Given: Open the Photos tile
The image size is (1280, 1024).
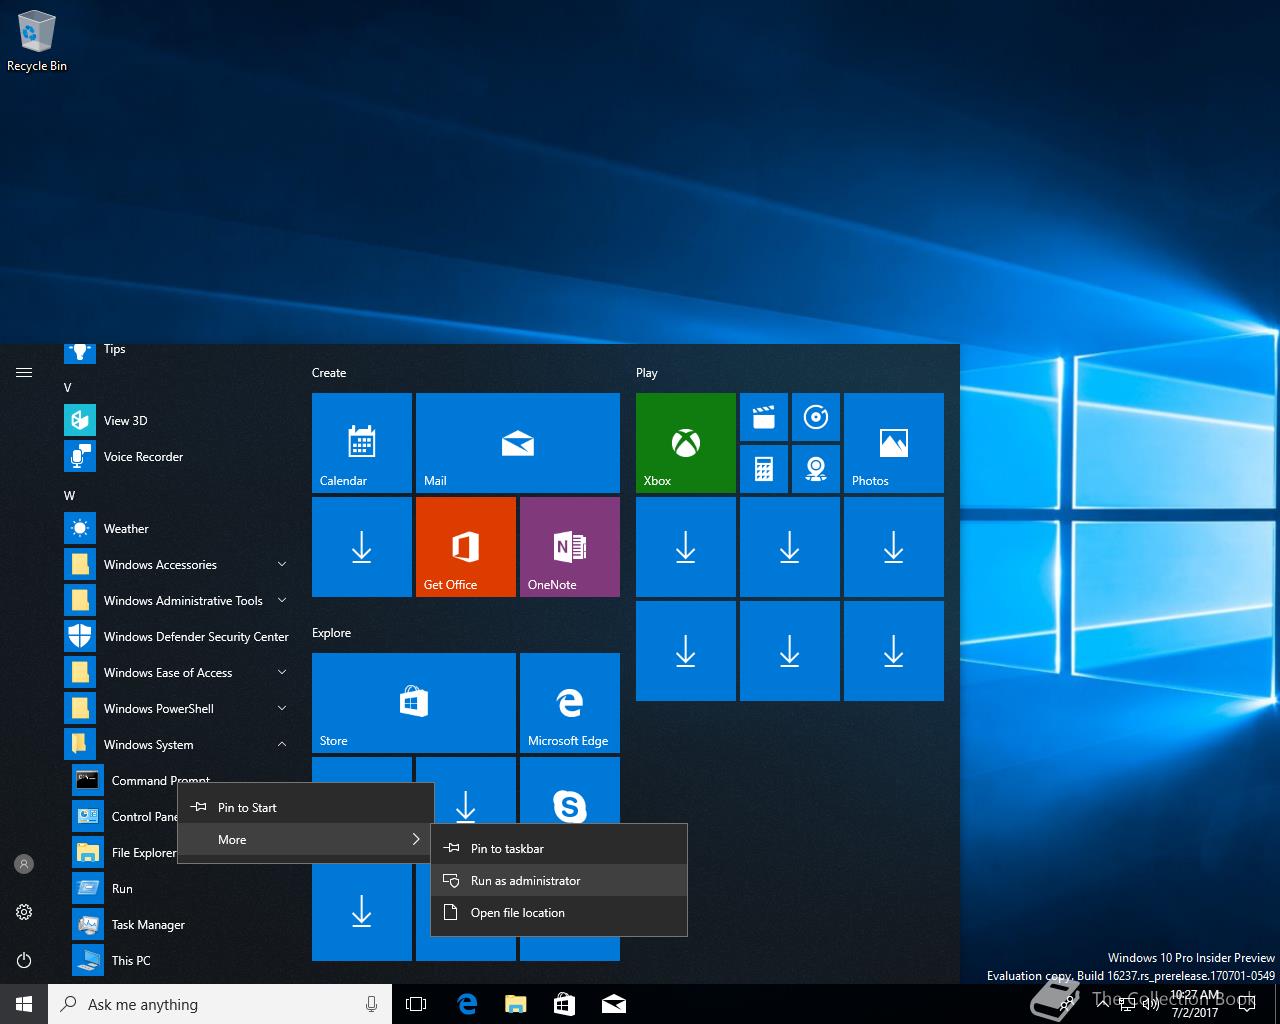Looking at the screenshot, I should [894, 443].
